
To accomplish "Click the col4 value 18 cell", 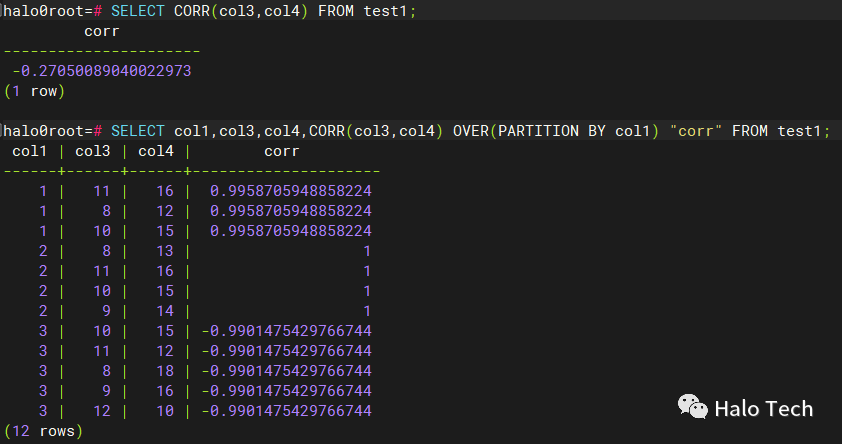I will click(x=164, y=371).
